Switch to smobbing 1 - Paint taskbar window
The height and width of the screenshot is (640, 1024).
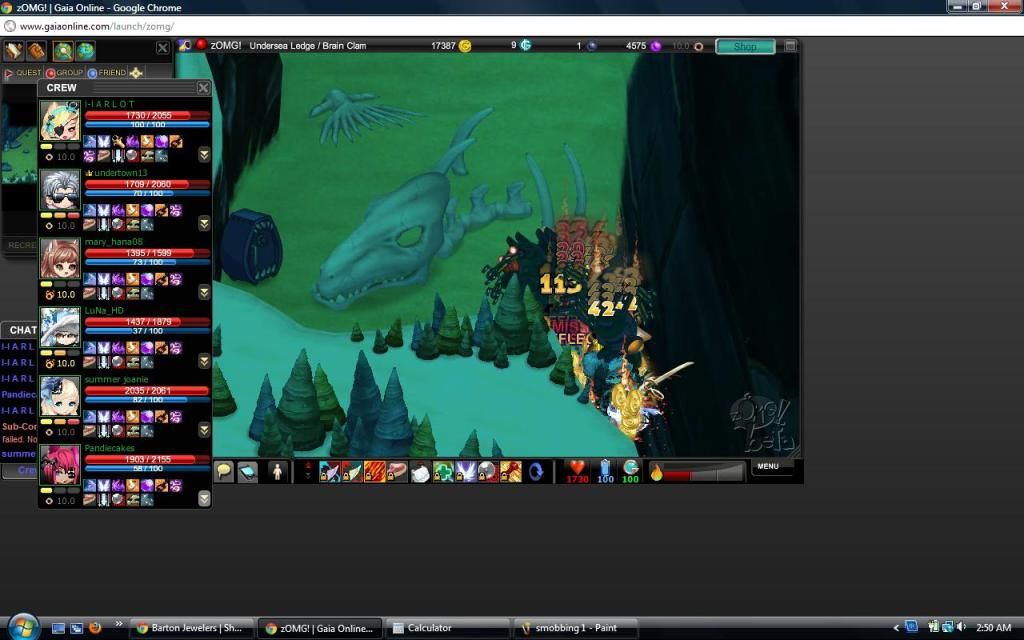[x=576, y=628]
